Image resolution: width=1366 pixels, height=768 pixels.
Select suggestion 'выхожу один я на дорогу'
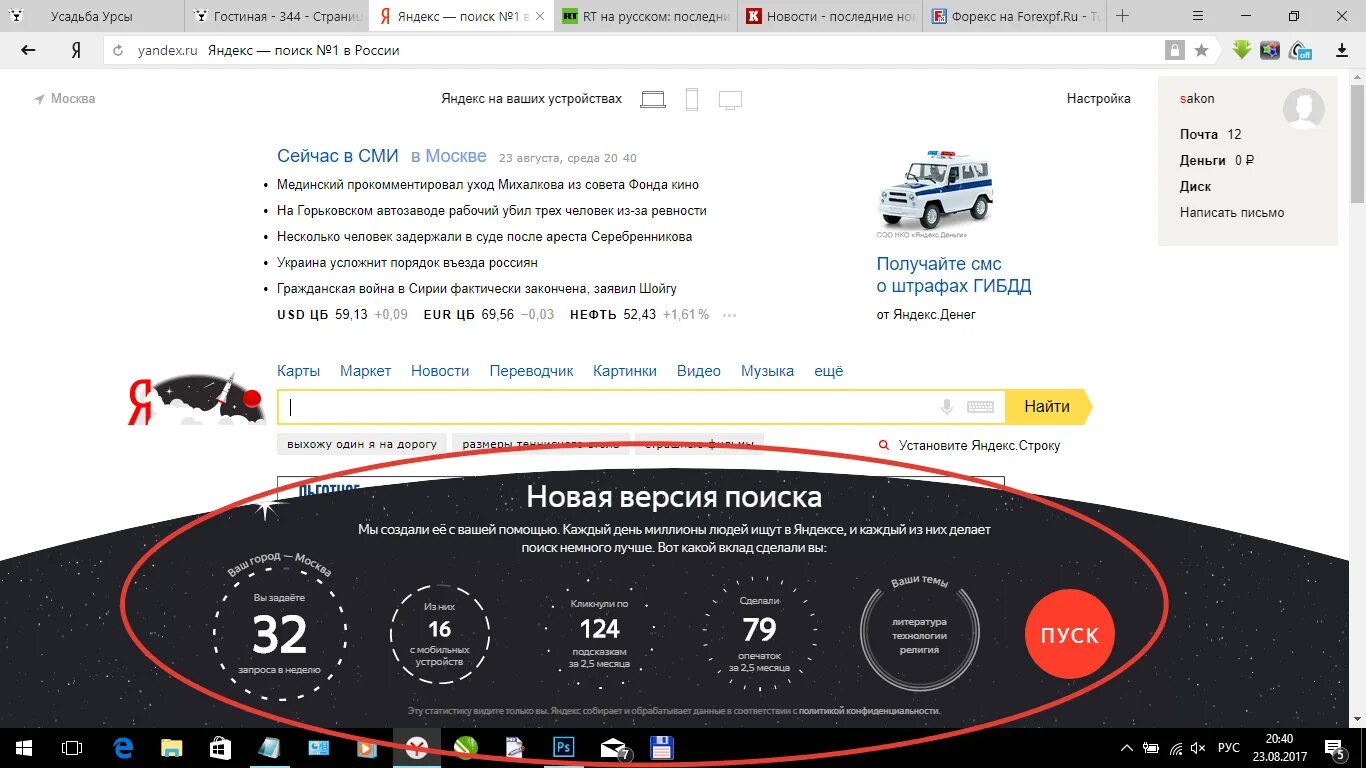362,444
